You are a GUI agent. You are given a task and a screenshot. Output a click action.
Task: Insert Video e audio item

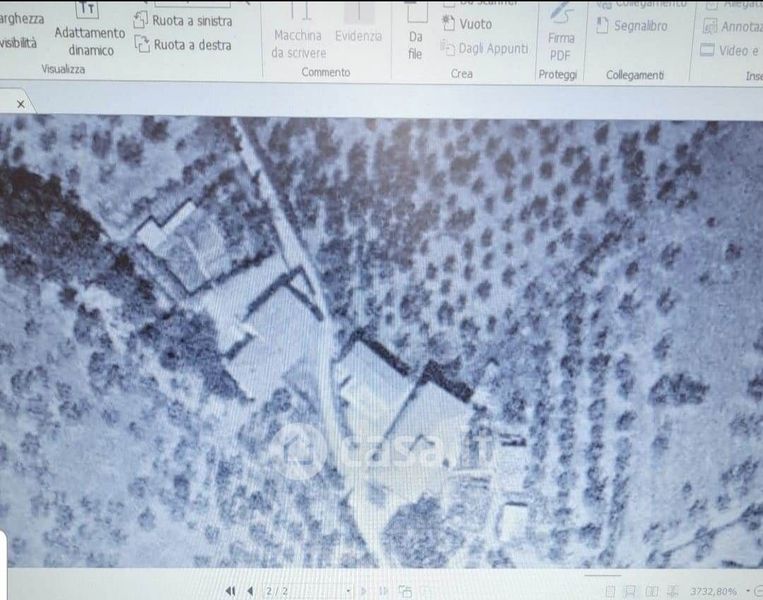(731, 50)
